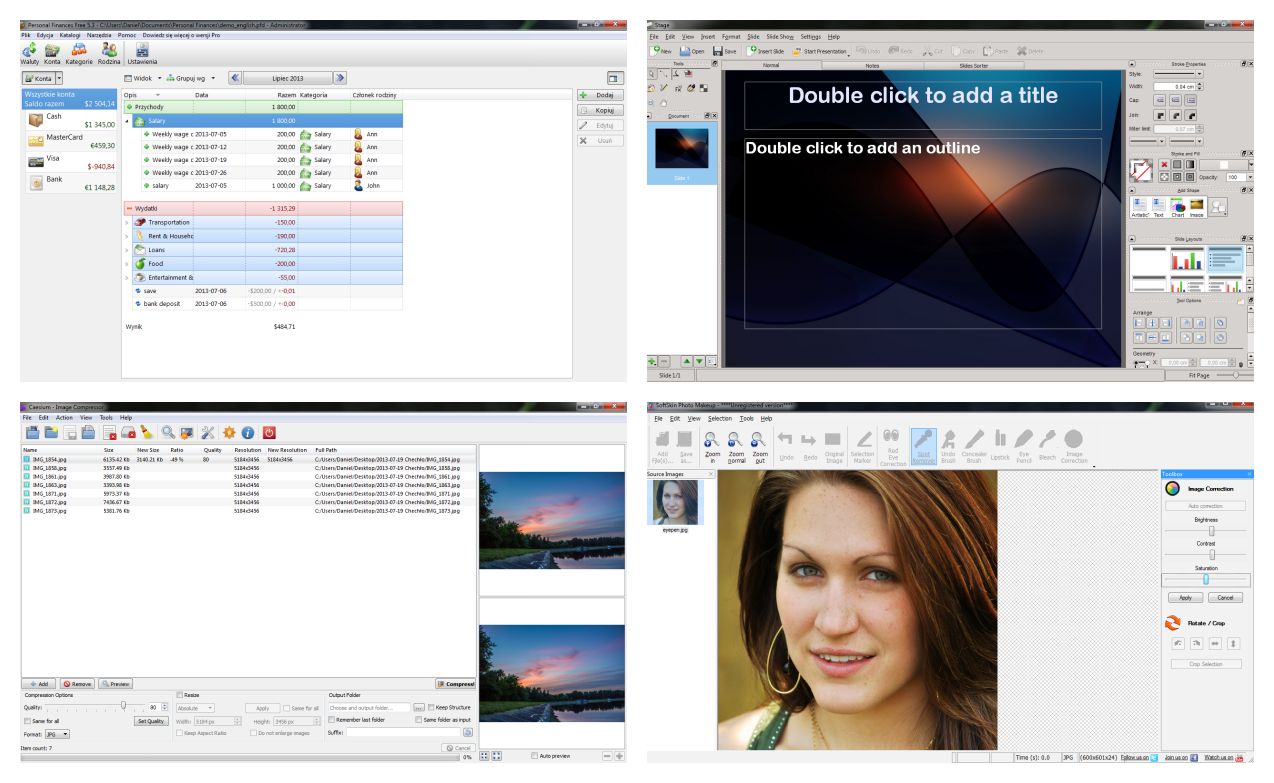Screen dimensions: 1274x783
Task: Open the Slide Show menu in Stage
Action: tap(780, 36)
